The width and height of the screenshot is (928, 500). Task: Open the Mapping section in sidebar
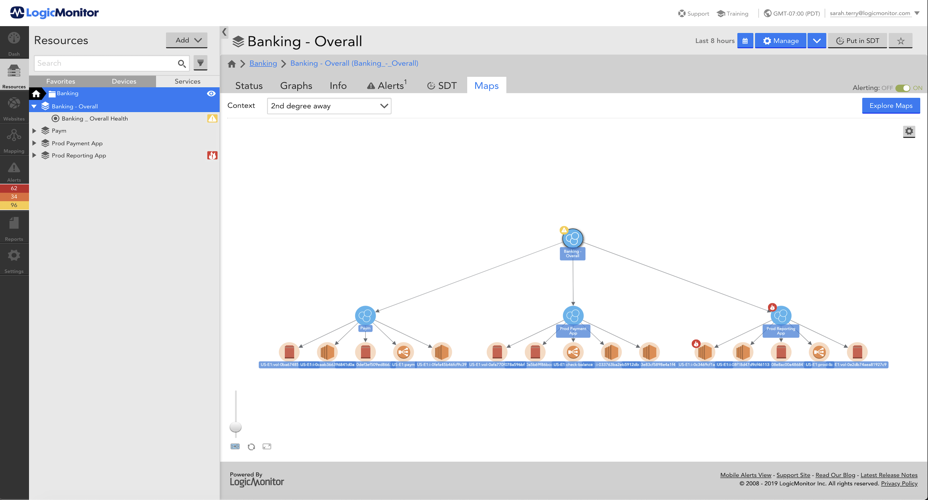(14, 139)
